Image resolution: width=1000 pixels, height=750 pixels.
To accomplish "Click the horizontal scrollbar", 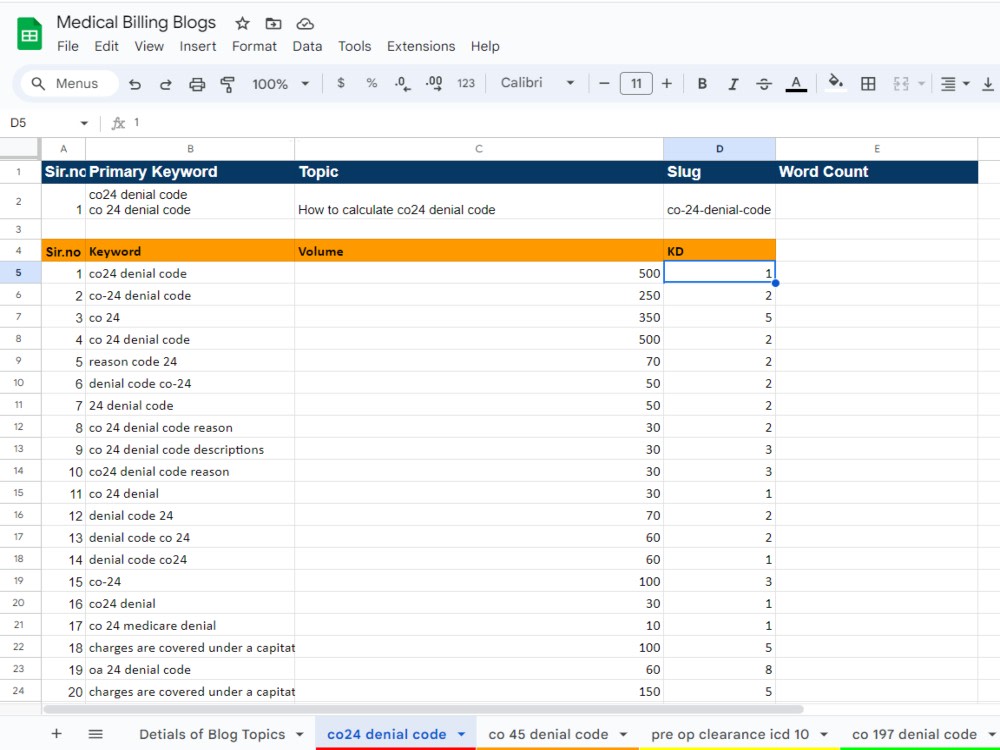I will pos(423,709).
